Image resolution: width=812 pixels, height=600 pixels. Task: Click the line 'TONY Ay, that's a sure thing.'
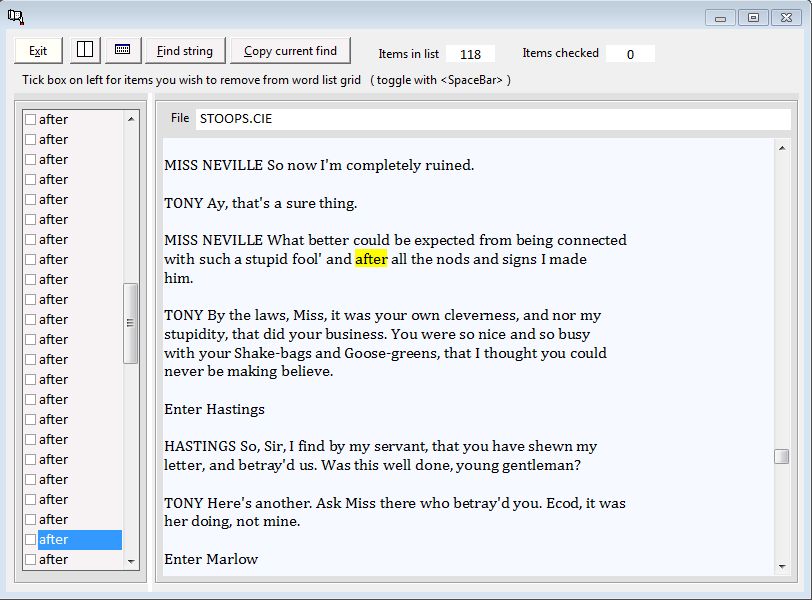coord(260,203)
